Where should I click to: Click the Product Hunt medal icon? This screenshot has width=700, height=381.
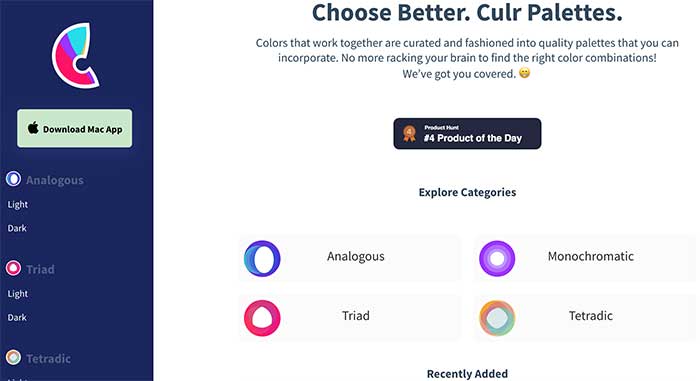409,134
